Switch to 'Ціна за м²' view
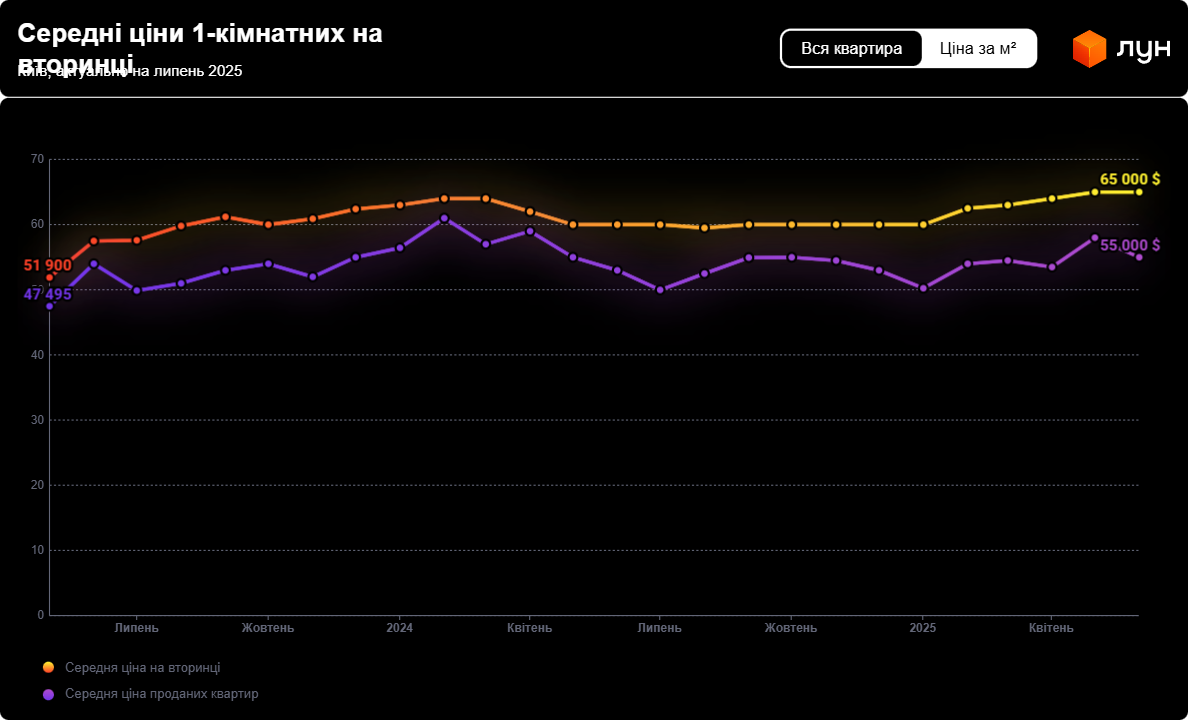Screen dimensions: 1188x720 coord(978,48)
